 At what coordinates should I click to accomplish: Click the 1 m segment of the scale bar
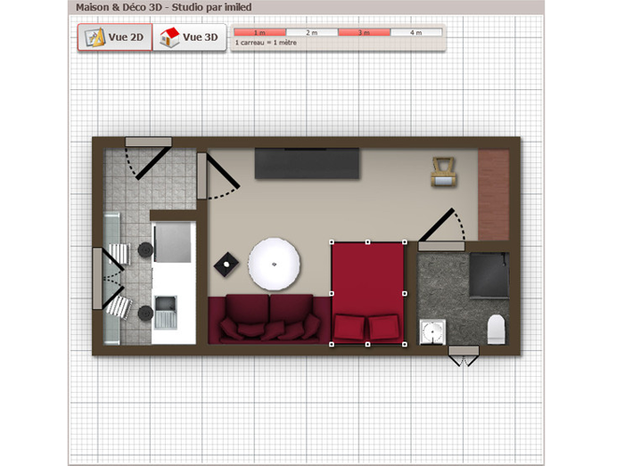pyautogui.click(x=260, y=32)
